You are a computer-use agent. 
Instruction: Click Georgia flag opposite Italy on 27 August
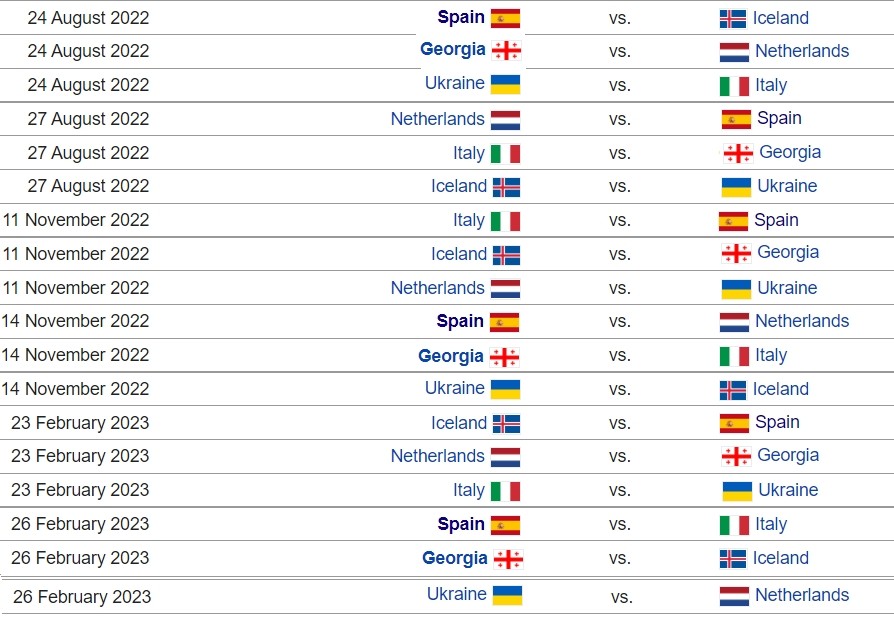[738, 153]
